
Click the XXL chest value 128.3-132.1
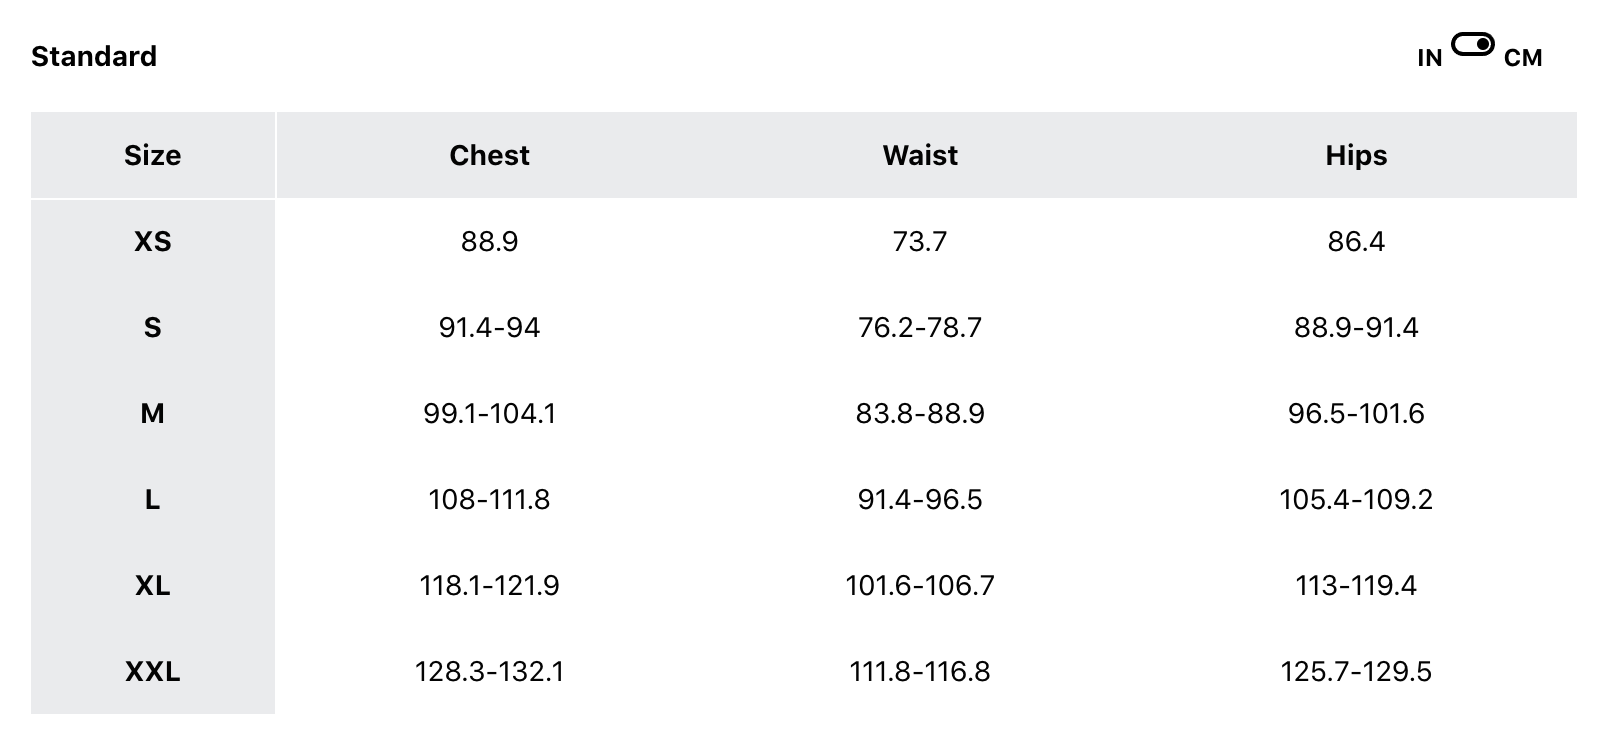(489, 671)
